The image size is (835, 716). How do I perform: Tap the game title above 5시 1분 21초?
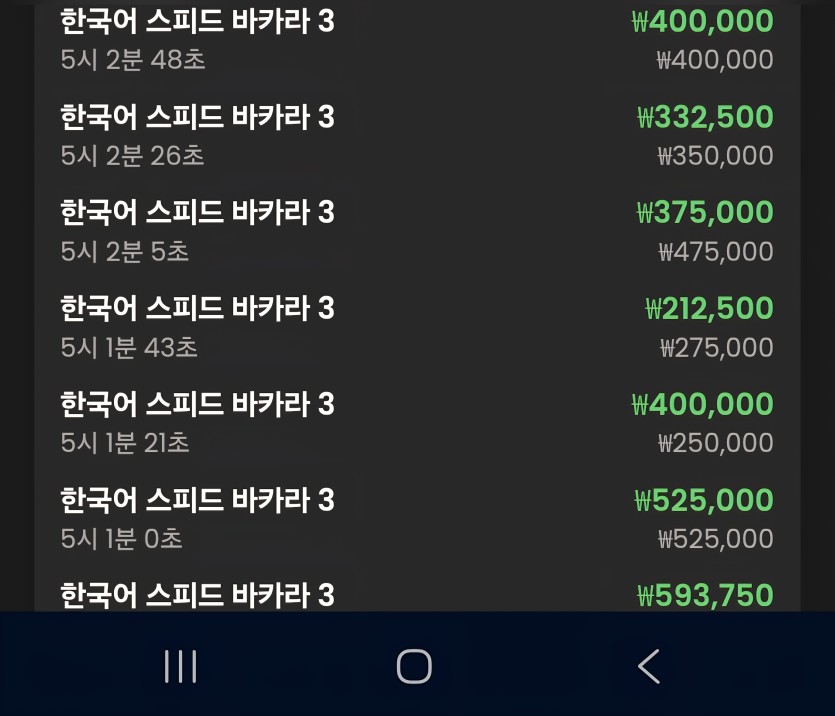click(x=198, y=404)
